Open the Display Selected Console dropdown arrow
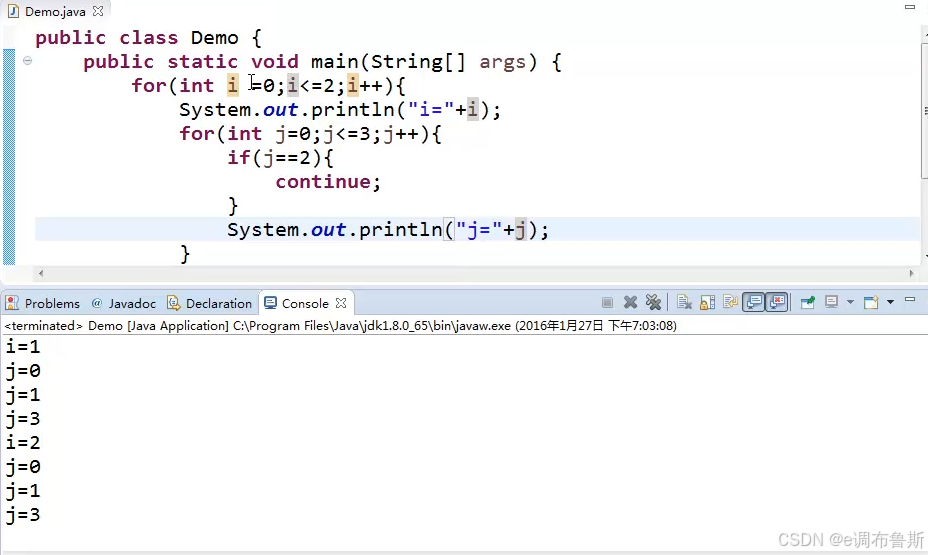 pos(850,303)
